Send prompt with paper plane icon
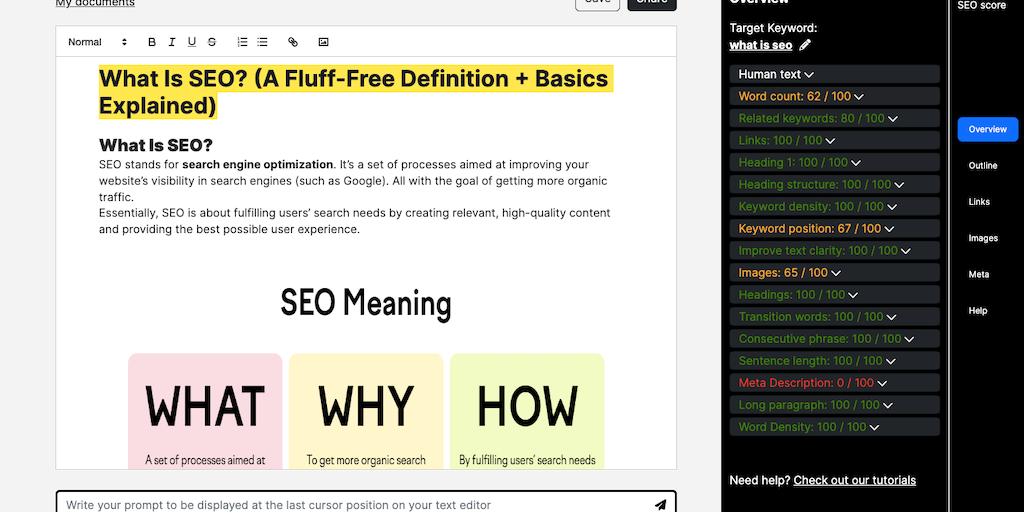This screenshot has width=1024, height=512. [660, 505]
